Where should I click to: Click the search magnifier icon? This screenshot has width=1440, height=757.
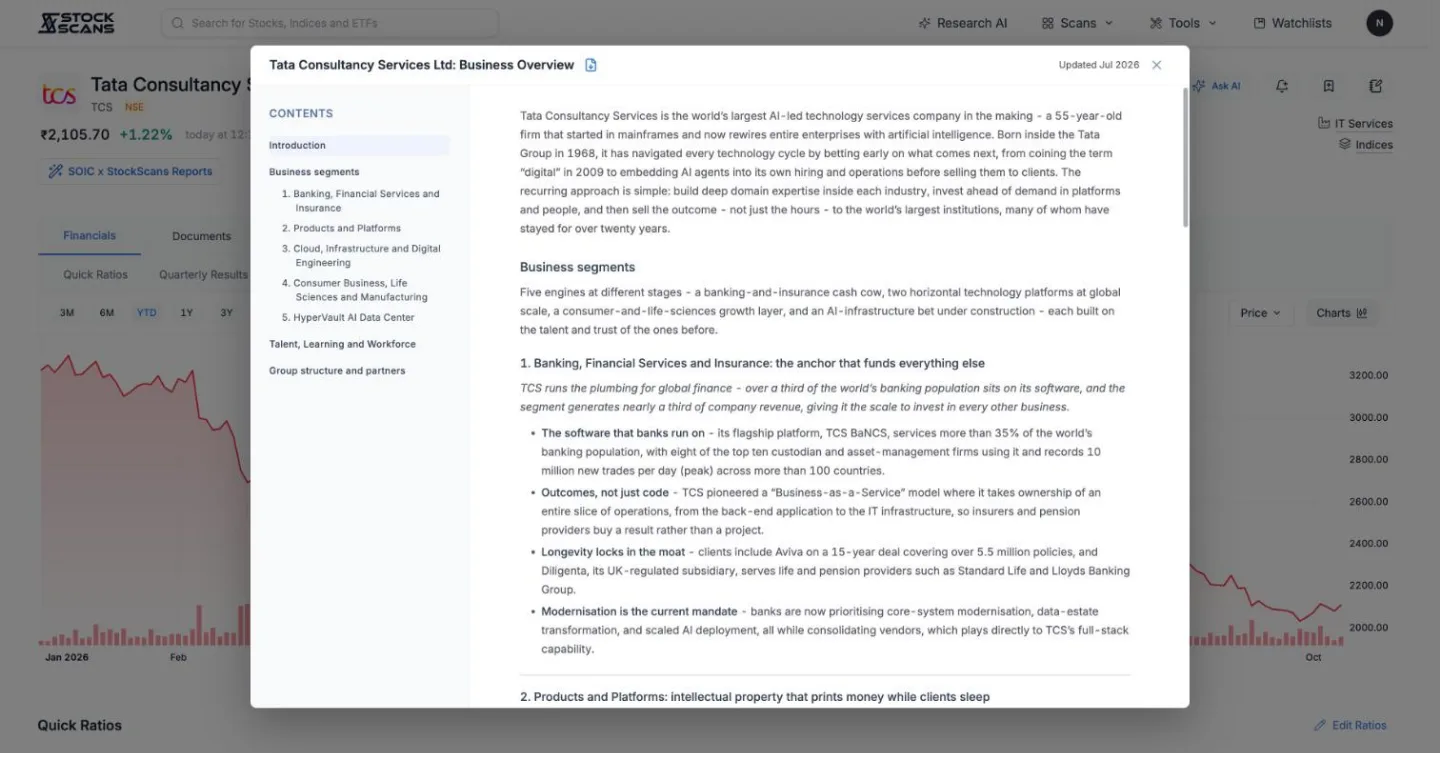pos(178,23)
